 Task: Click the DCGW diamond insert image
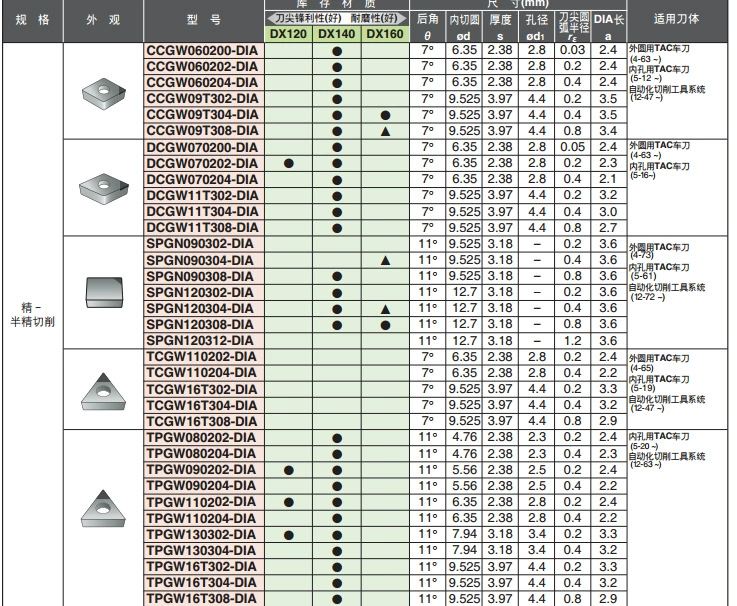point(104,189)
